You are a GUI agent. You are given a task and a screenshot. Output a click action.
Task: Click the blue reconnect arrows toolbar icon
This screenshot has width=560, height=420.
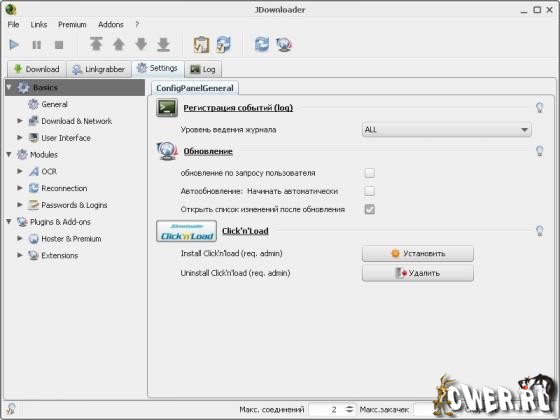[x=262, y=45]
